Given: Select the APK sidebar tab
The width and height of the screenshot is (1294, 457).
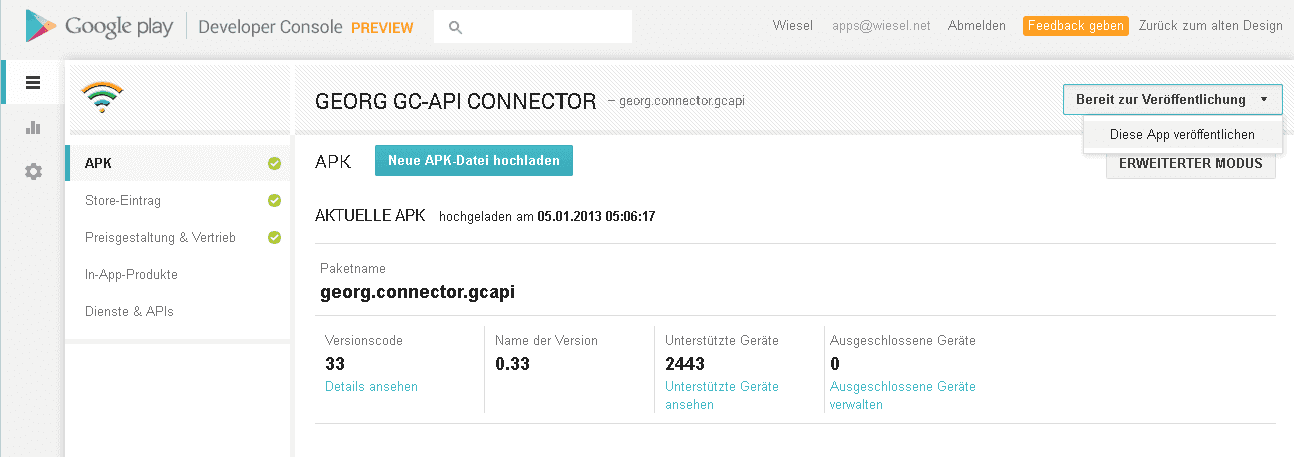Looking at the screenshot, I should pos(177,163).
